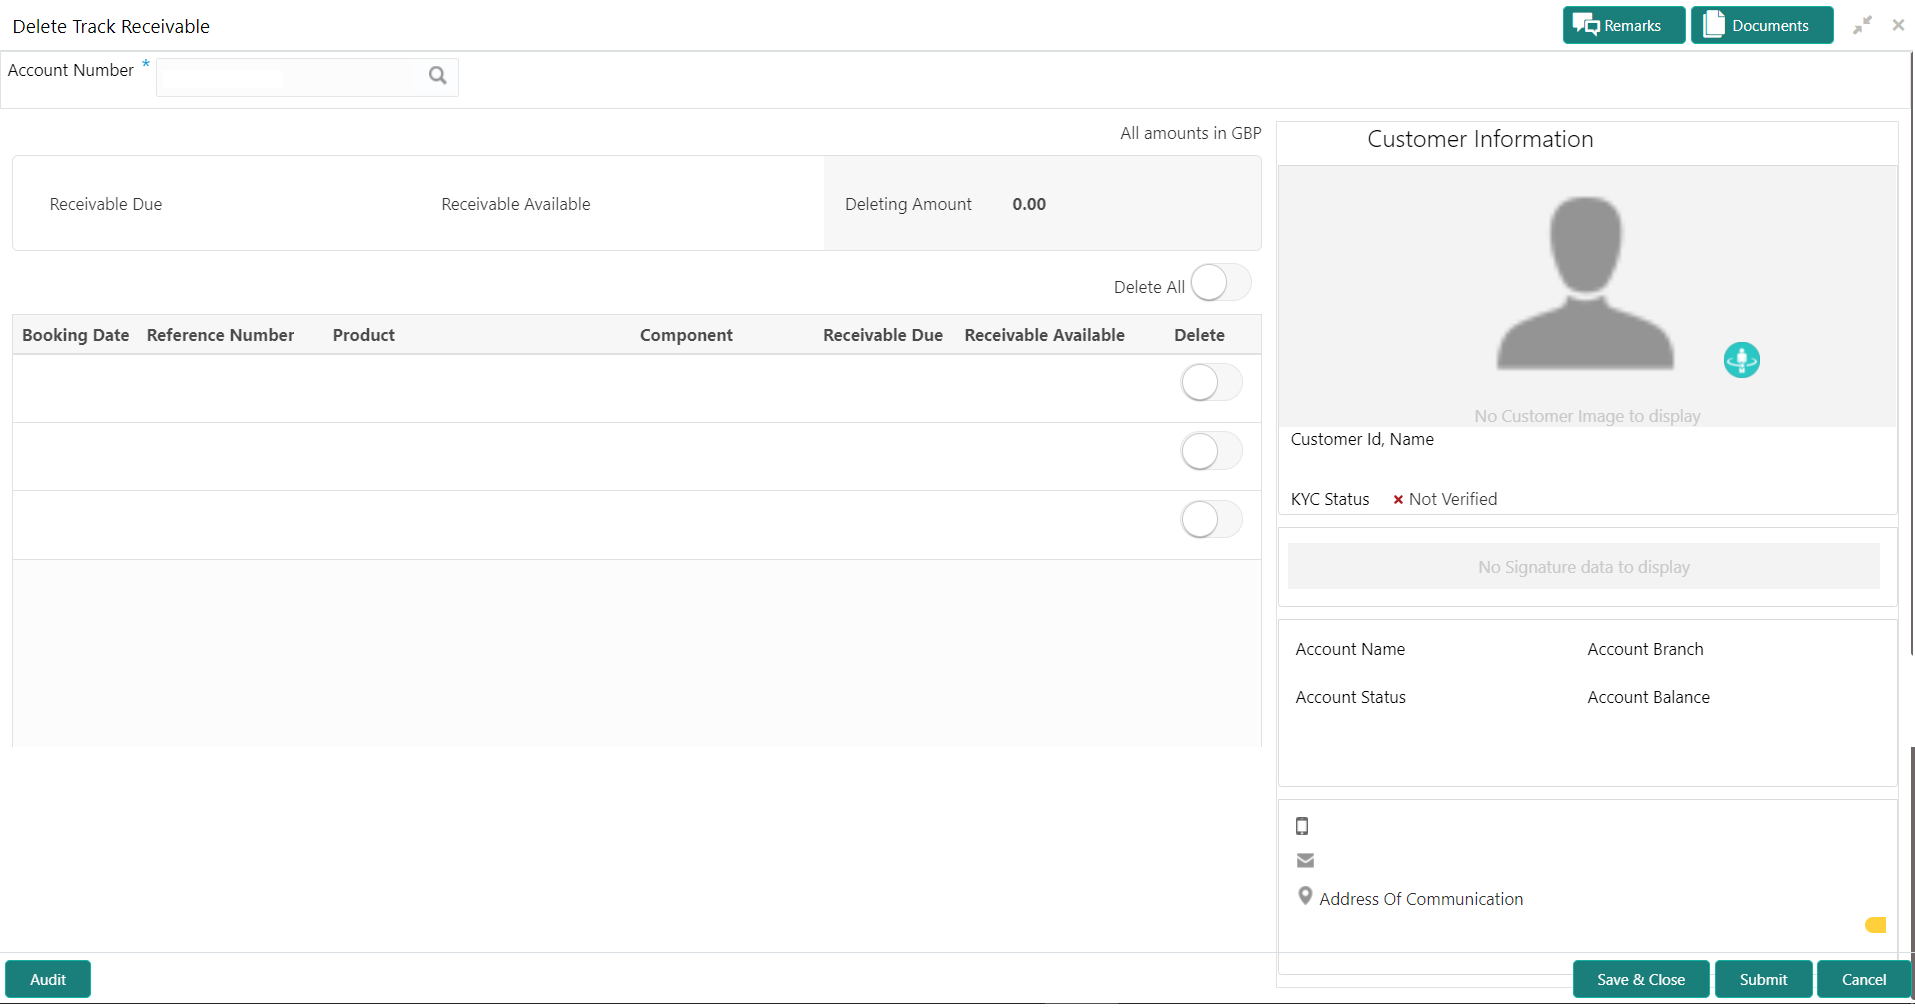Viewport: 1915px width, 1008px height.
Task: Open Address Of Communication link
Action: [1421, 899]
